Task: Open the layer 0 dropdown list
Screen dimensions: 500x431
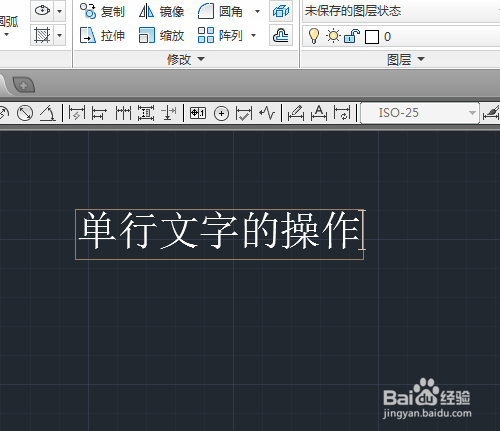Action: (x=401, y=36)
